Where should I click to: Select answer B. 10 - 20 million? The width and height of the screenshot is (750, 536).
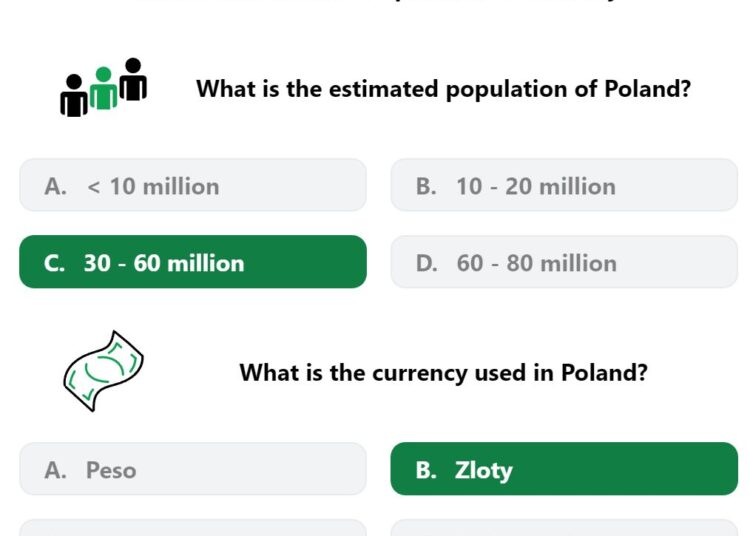coord(564,186)
